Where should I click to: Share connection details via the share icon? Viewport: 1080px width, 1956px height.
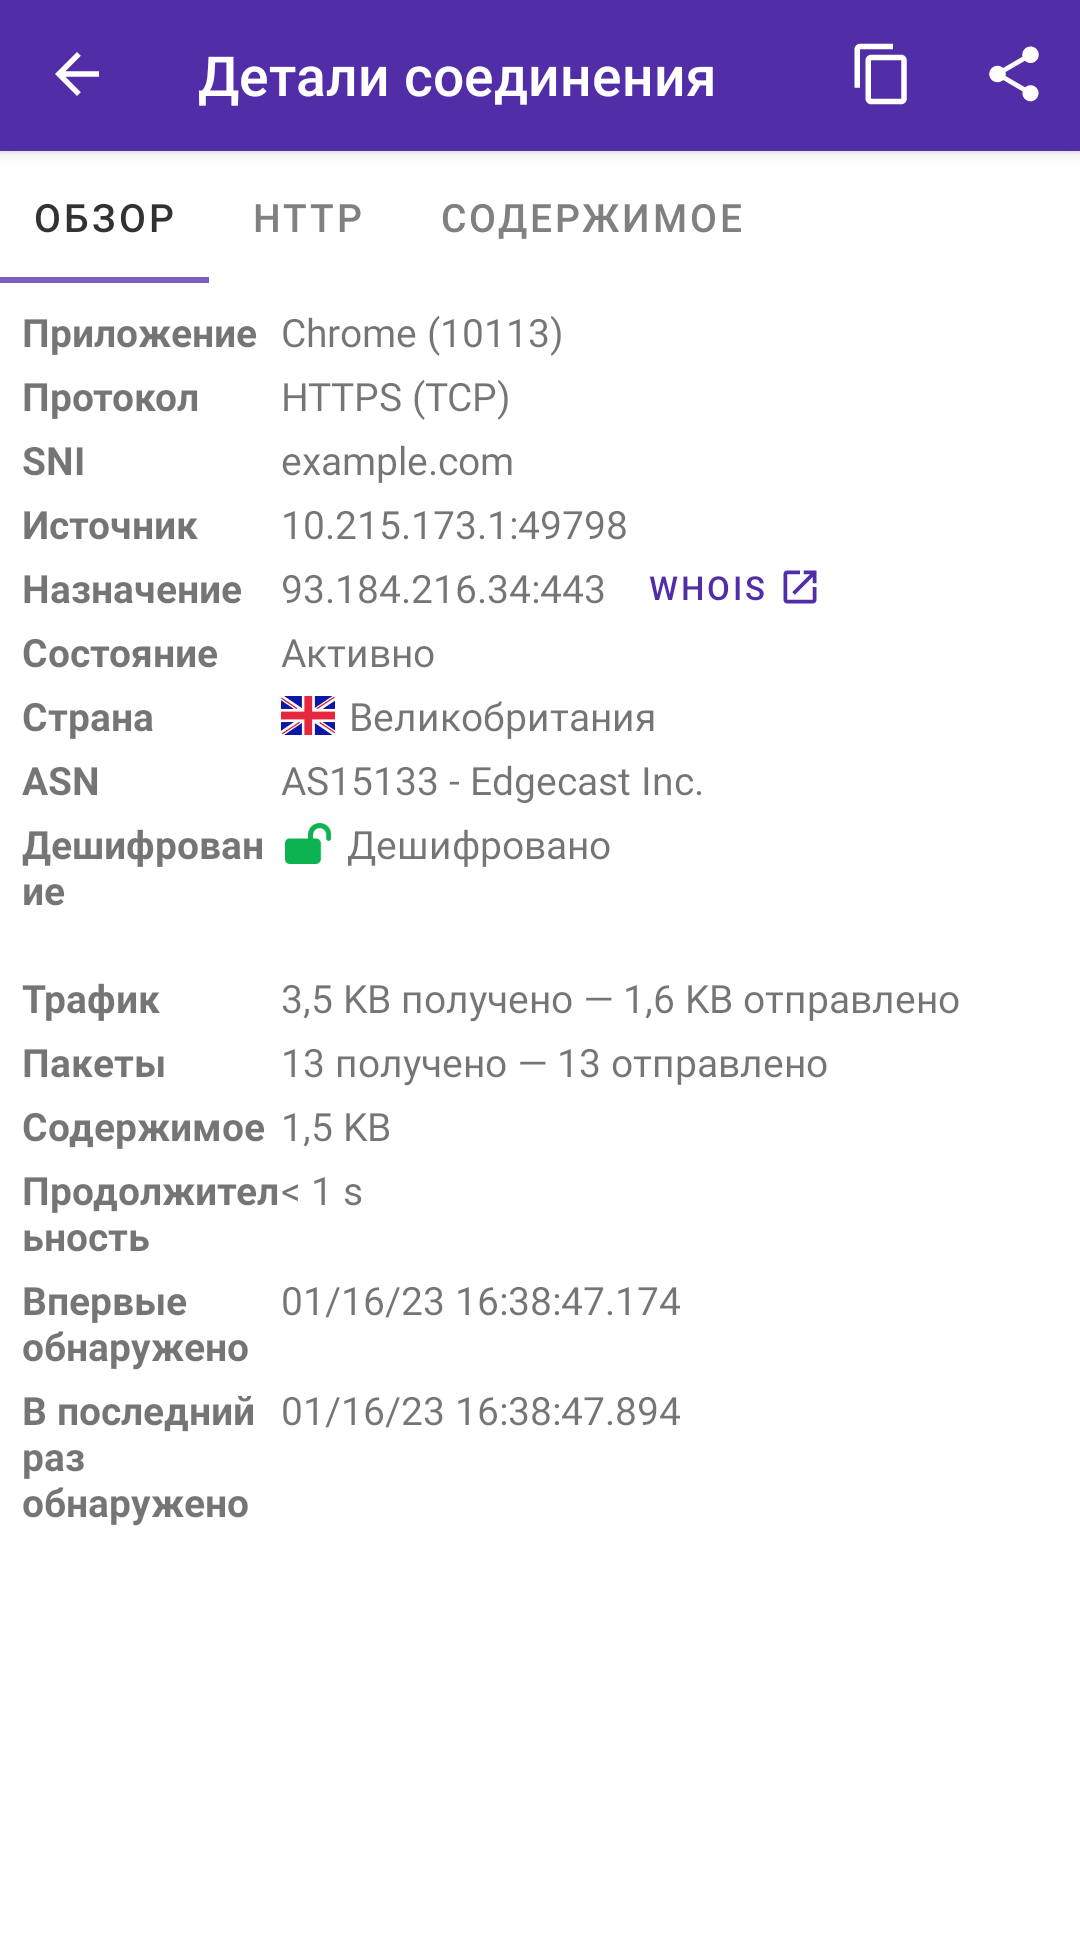[1014, 75]
